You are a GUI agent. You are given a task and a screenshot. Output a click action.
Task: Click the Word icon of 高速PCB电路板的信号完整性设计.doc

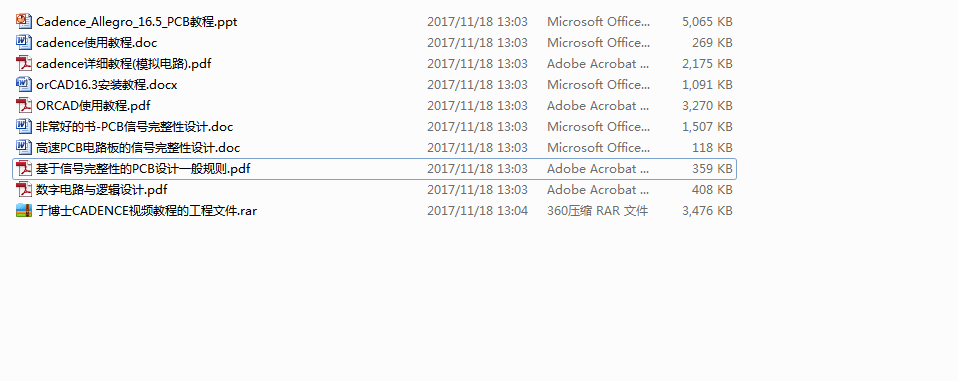pyautogui.click(x=23, y=147)
